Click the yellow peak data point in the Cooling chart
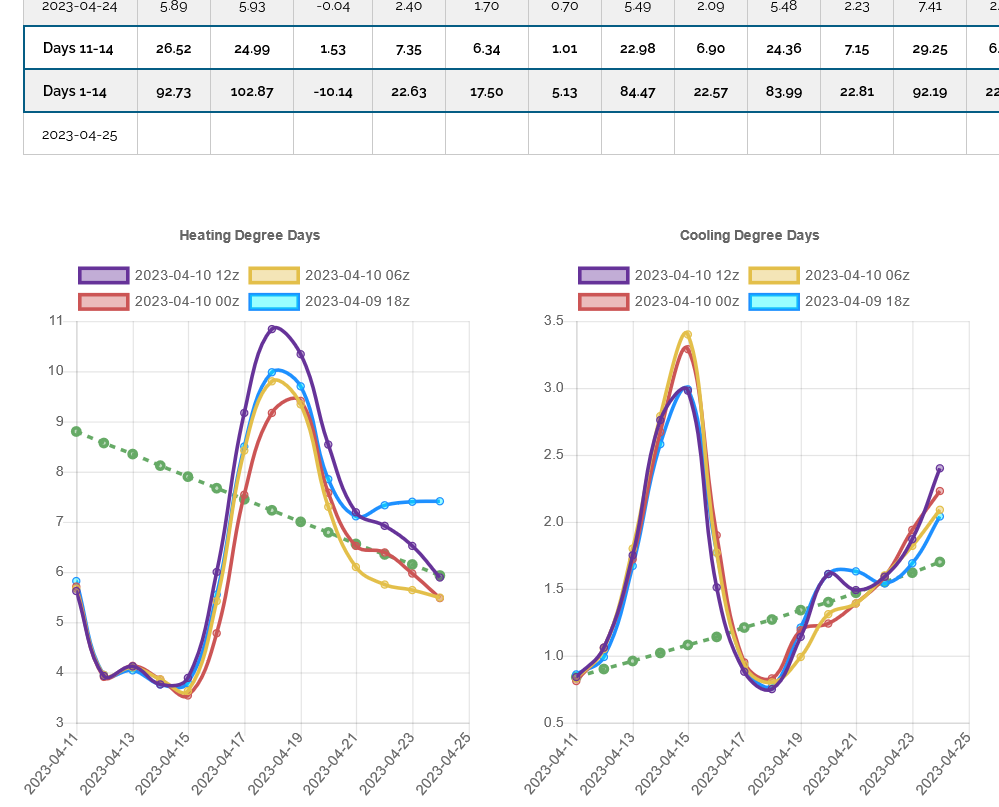This screenshot has height=807, width=999. pyautogui.click(x=687, y=335)
